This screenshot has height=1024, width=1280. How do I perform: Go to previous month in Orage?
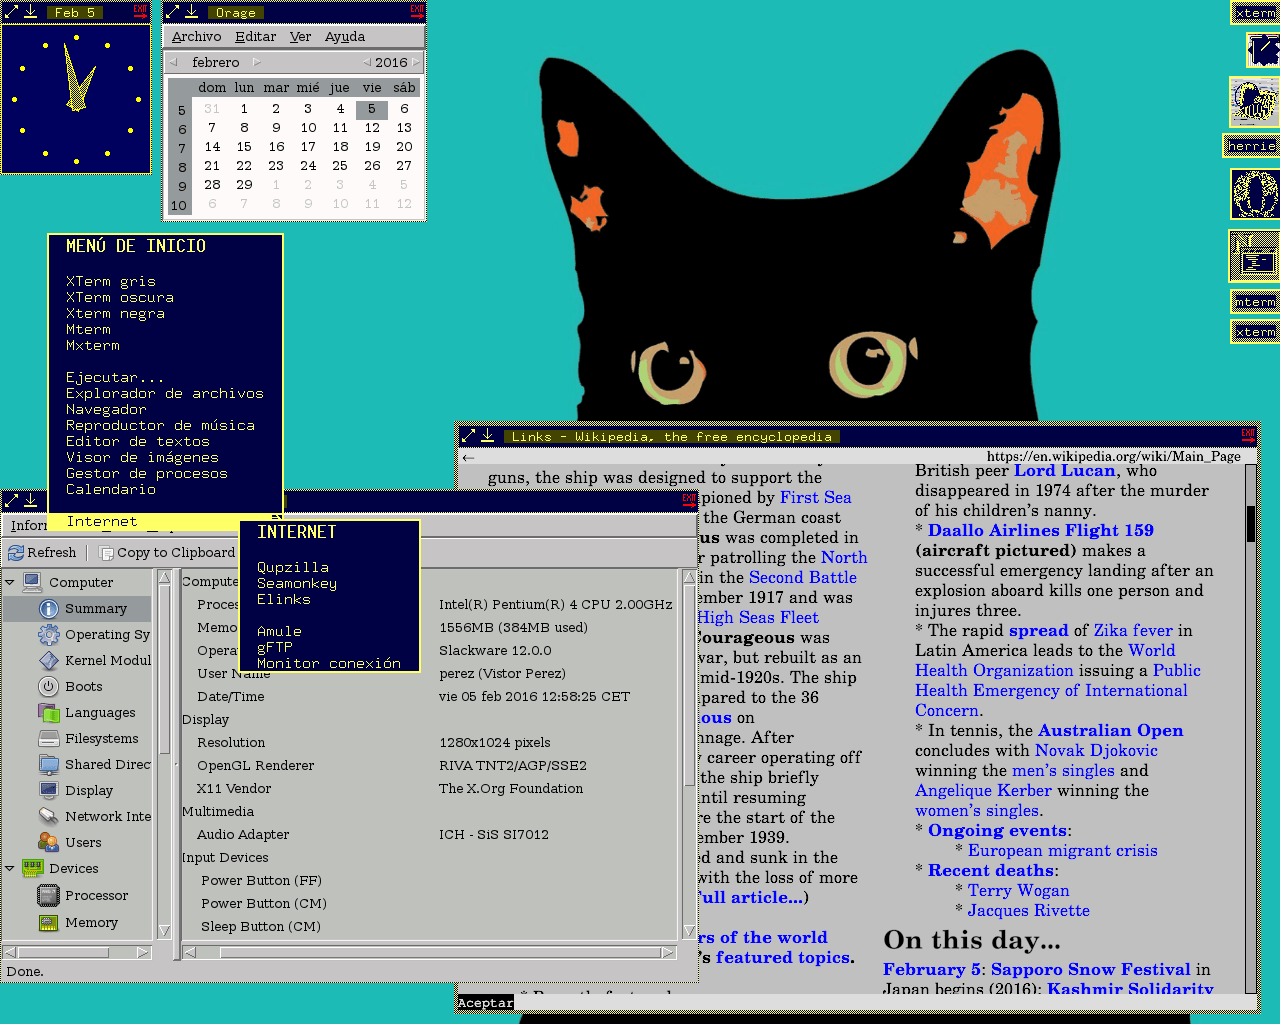click(173, 62)
